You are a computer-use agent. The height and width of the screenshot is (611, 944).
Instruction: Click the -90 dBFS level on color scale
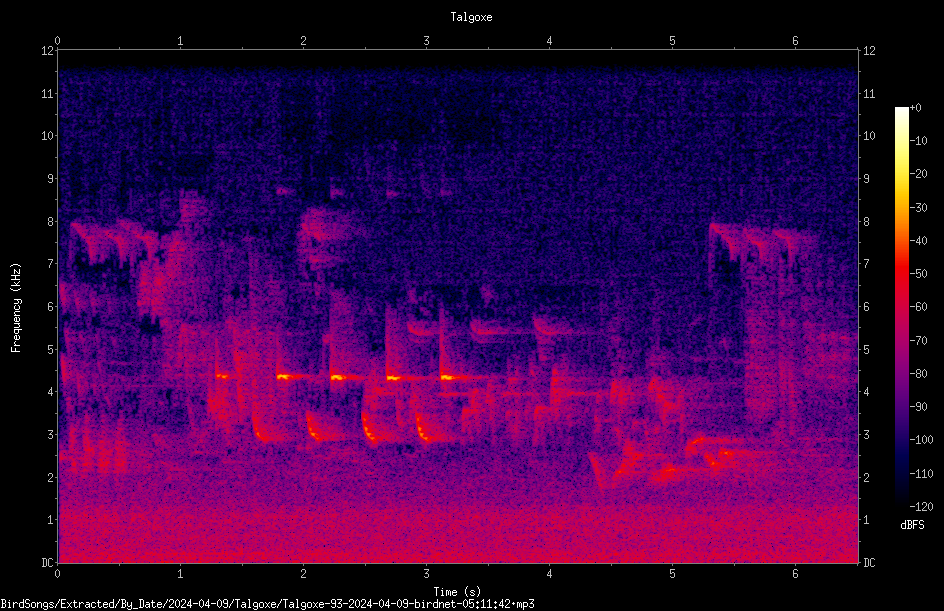click(x=919, y=407)
